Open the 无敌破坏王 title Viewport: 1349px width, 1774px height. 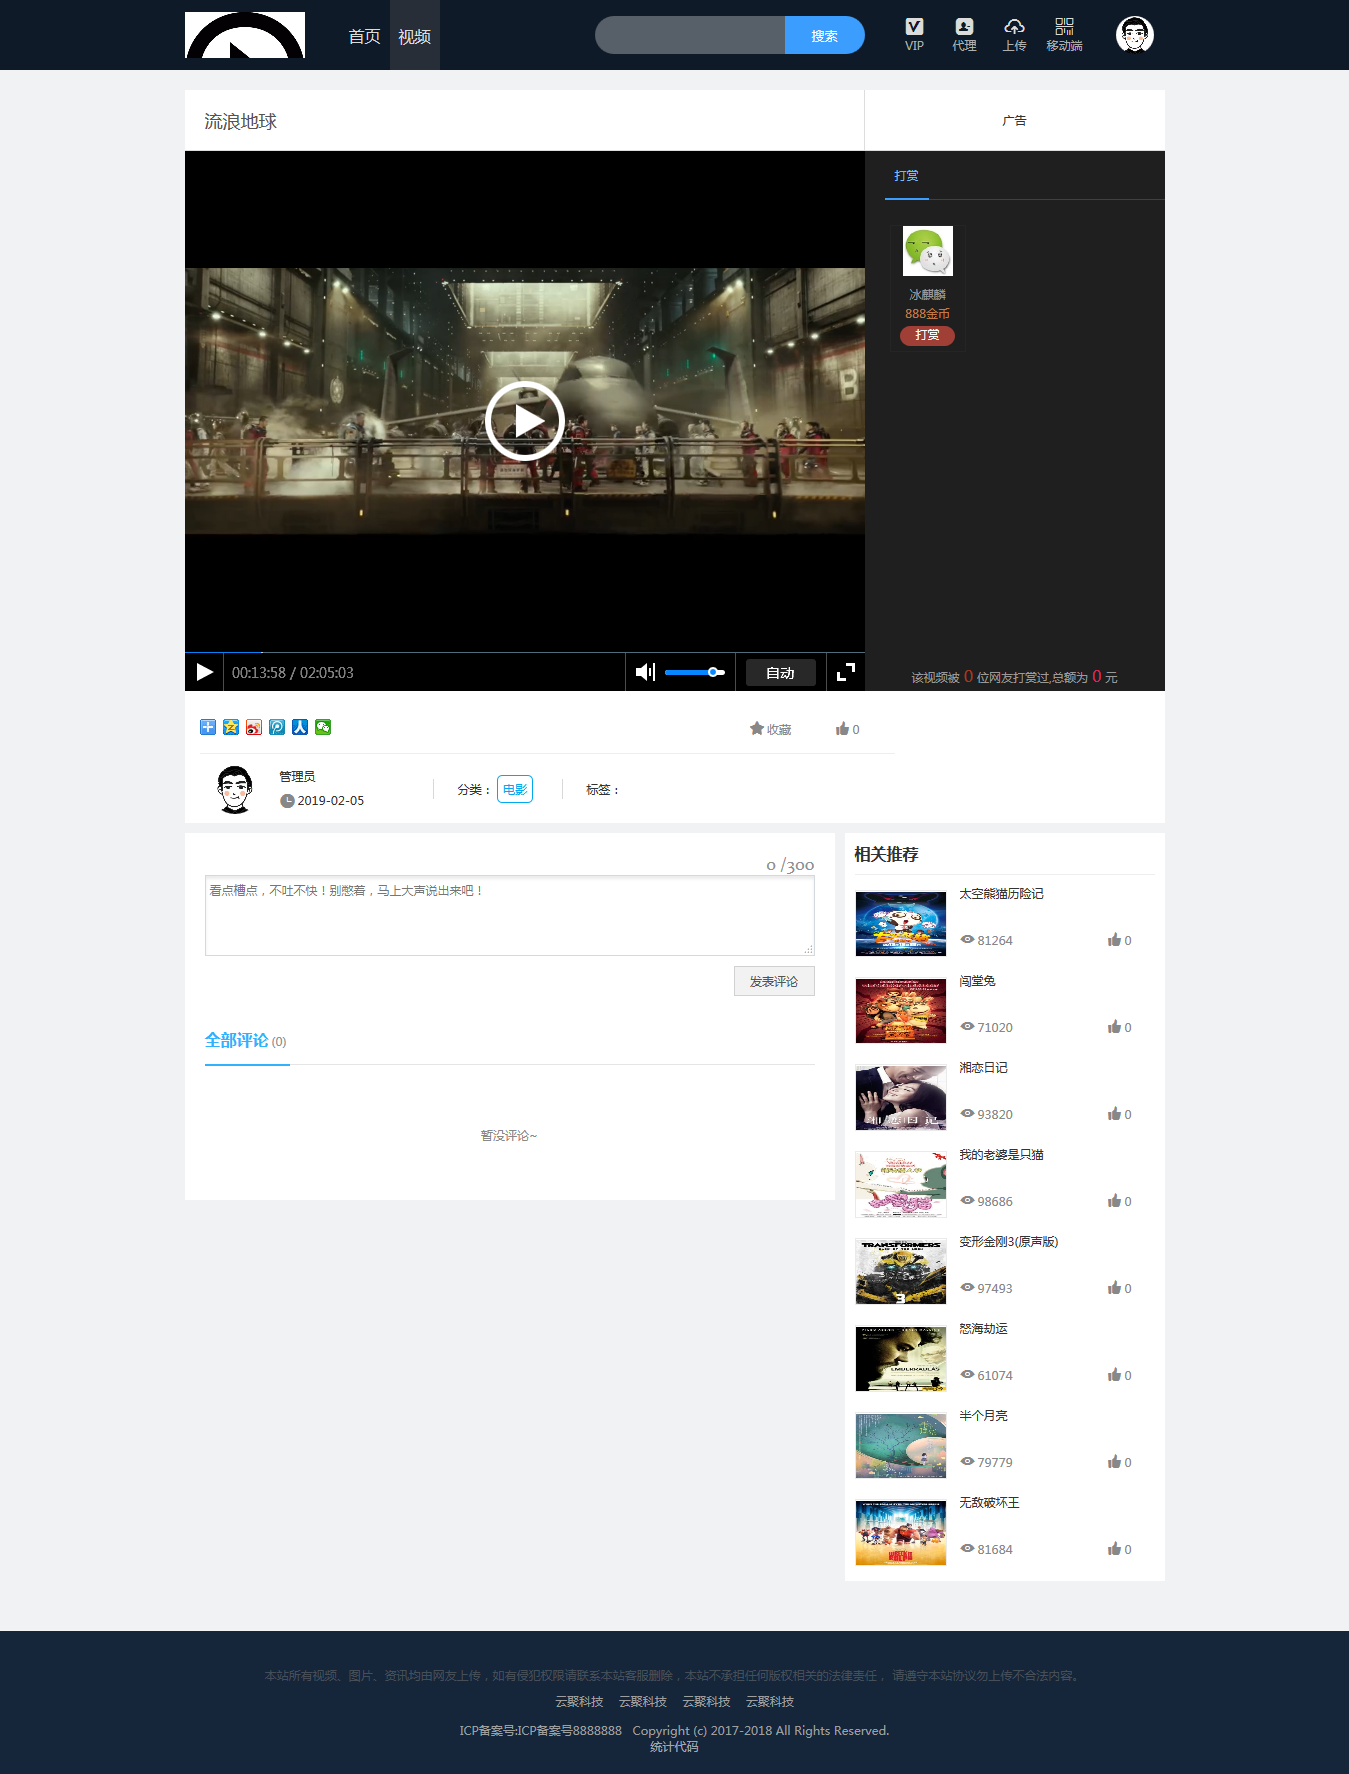(989, 1503)
